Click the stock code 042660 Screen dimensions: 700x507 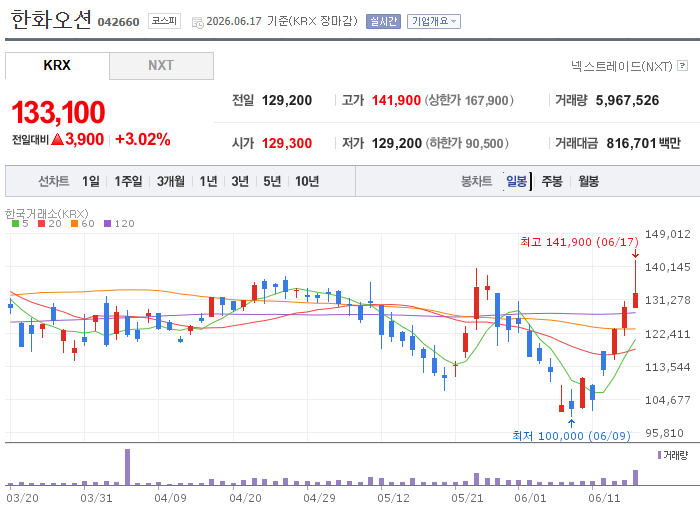[x=118, y=22]
